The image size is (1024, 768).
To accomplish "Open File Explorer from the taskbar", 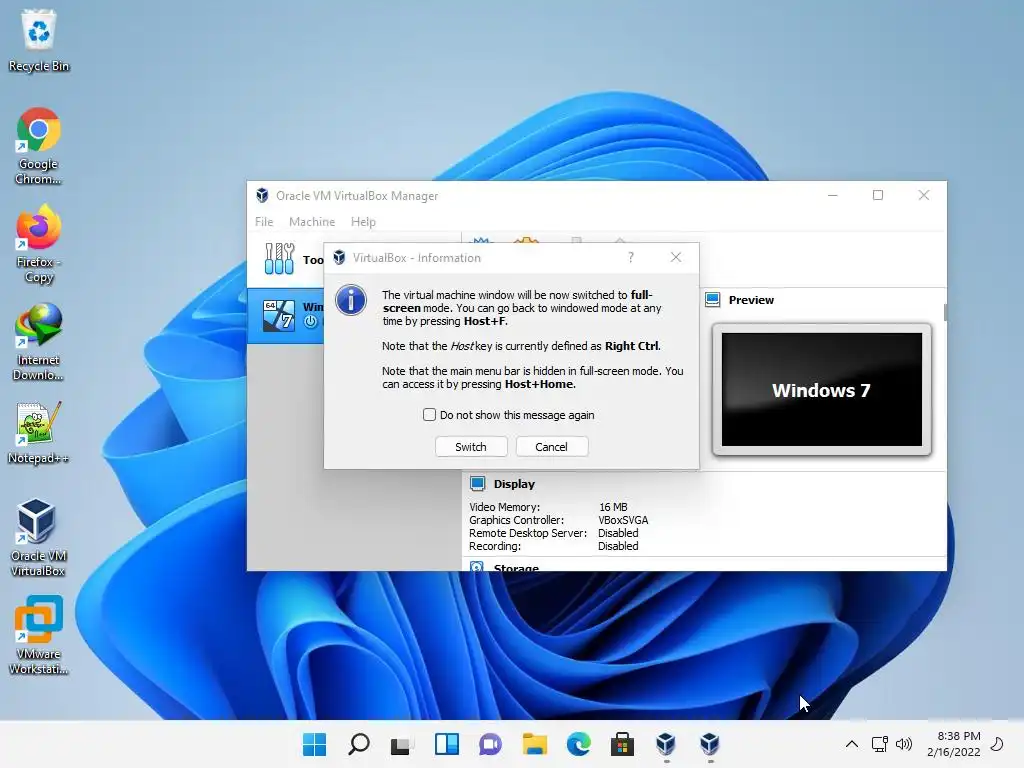I will pos(534,744).
